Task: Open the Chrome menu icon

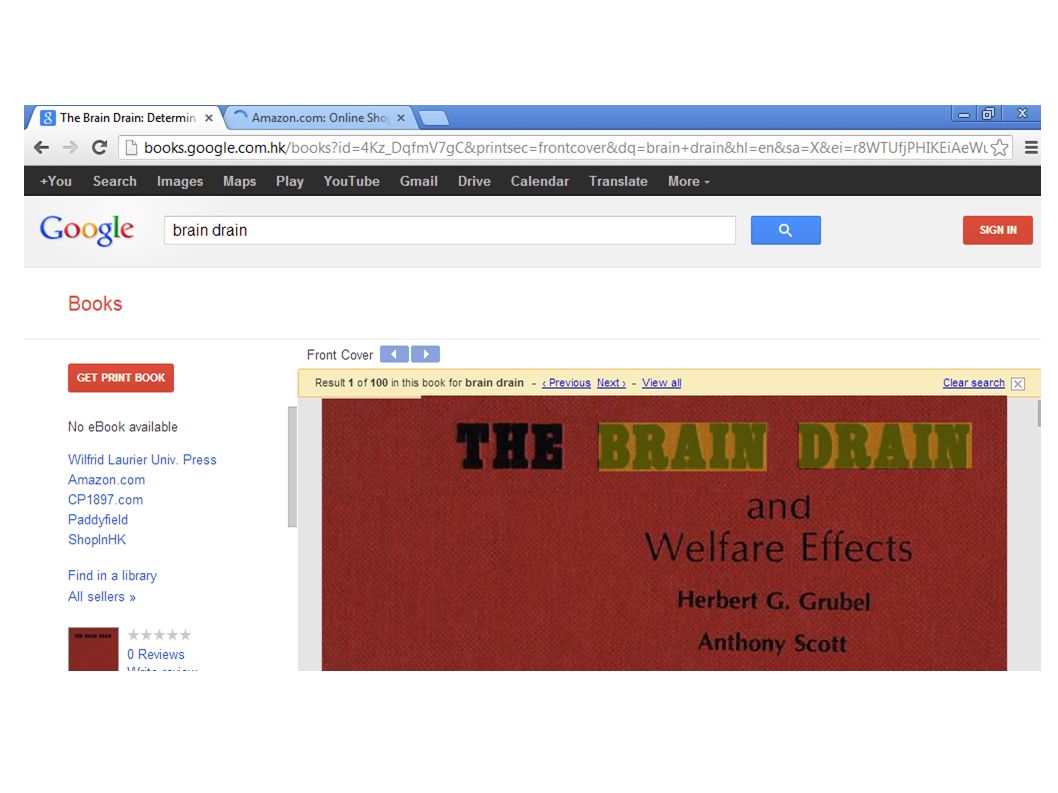Action: [x=1031, y=147]
